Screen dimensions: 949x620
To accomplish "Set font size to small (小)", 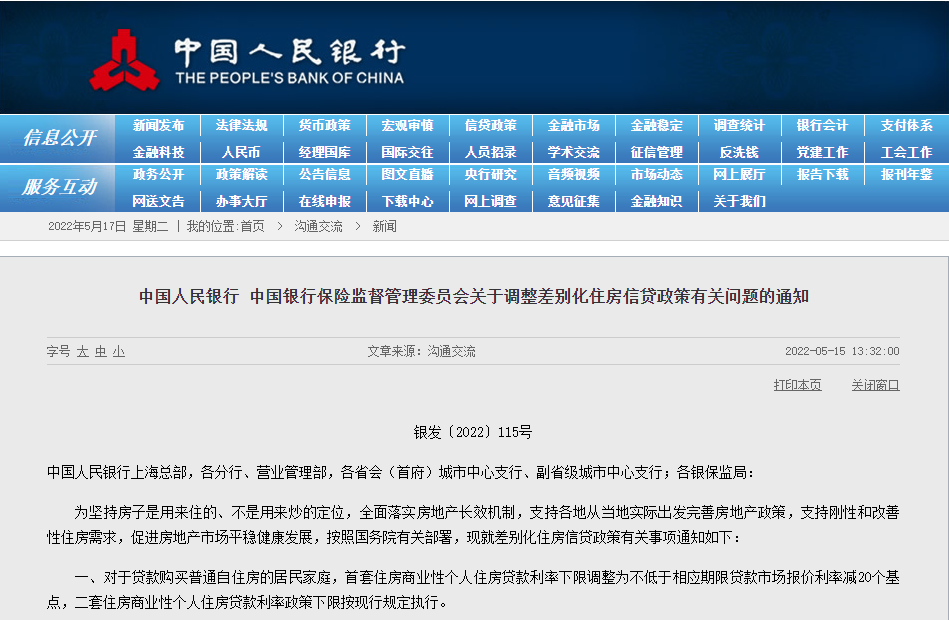I will pos(119,352).
